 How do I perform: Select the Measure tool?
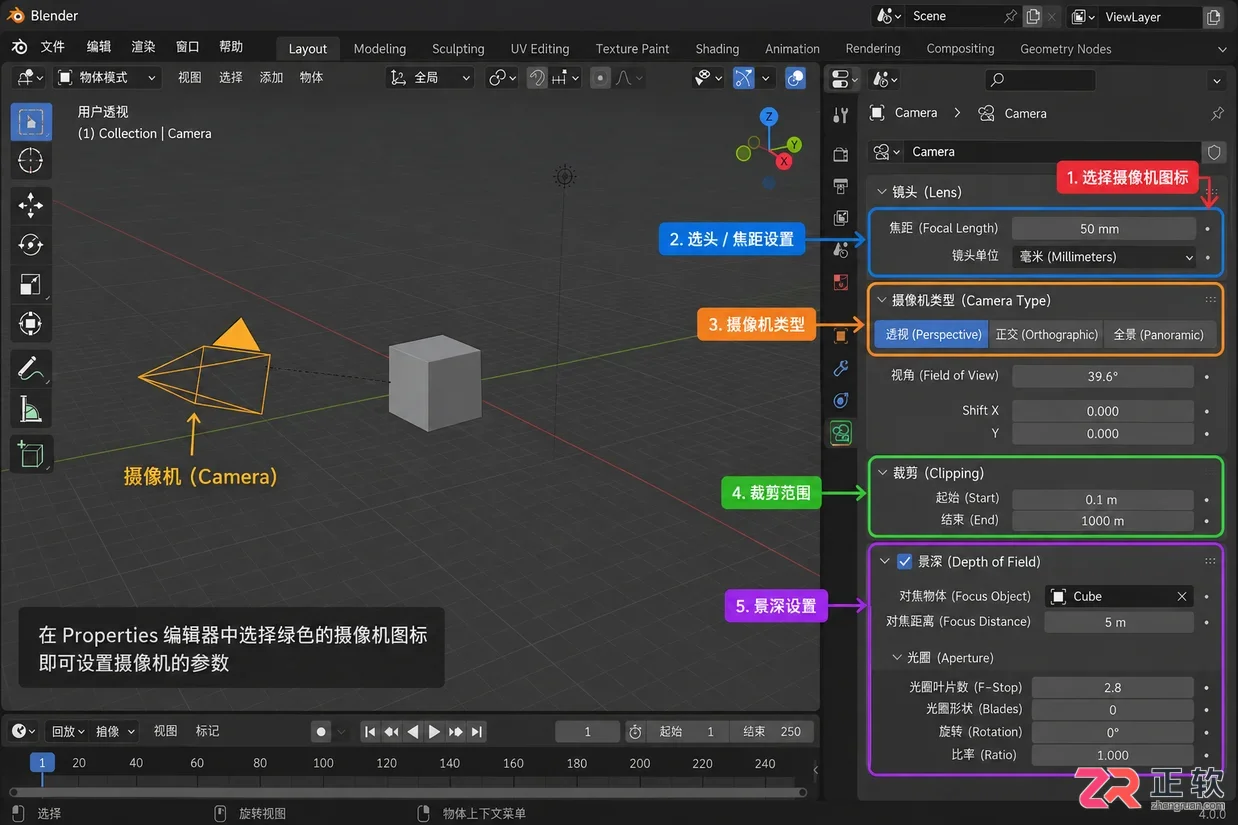31,409
